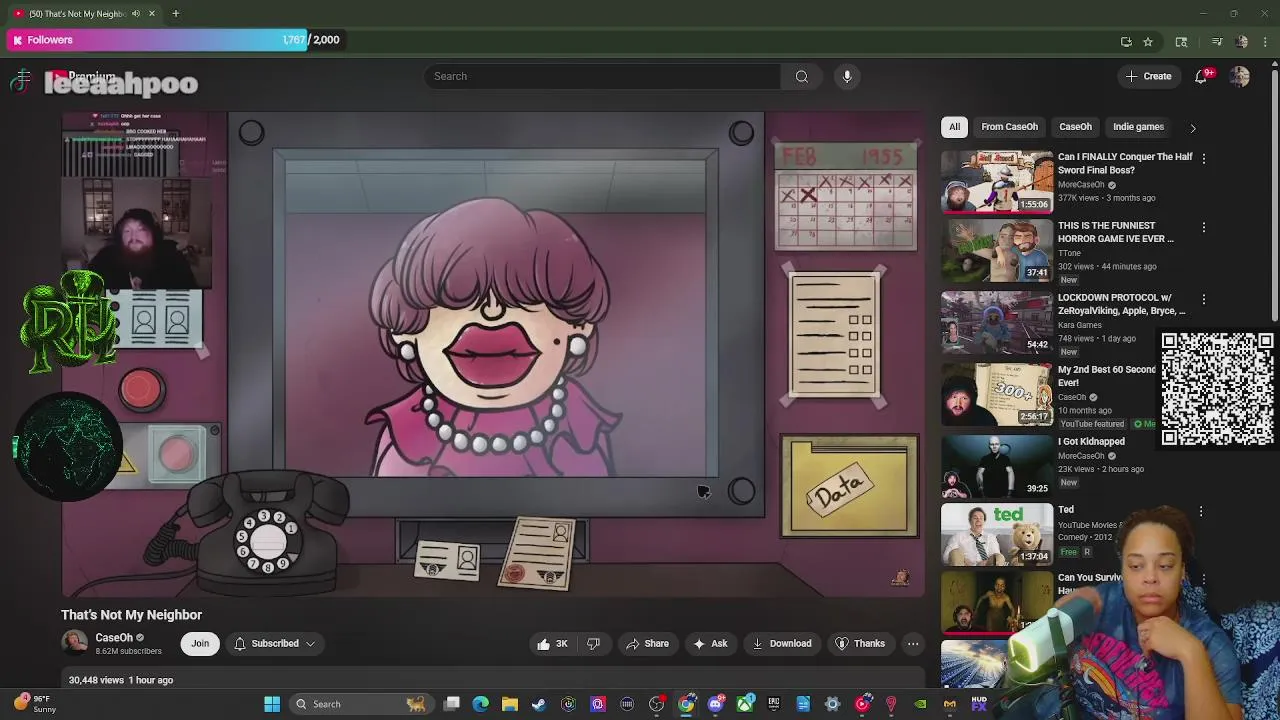Open options menu for Ted movie
This screenshot has height=720, width=1280.
[x=1201, y=511]
